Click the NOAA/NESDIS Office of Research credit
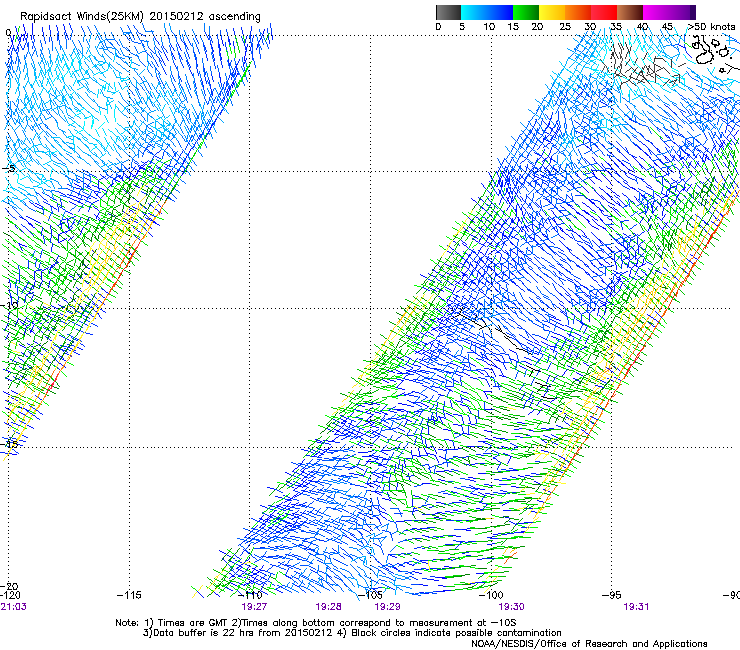The width and height of the screenshot is (740, 650). point(589,644)
